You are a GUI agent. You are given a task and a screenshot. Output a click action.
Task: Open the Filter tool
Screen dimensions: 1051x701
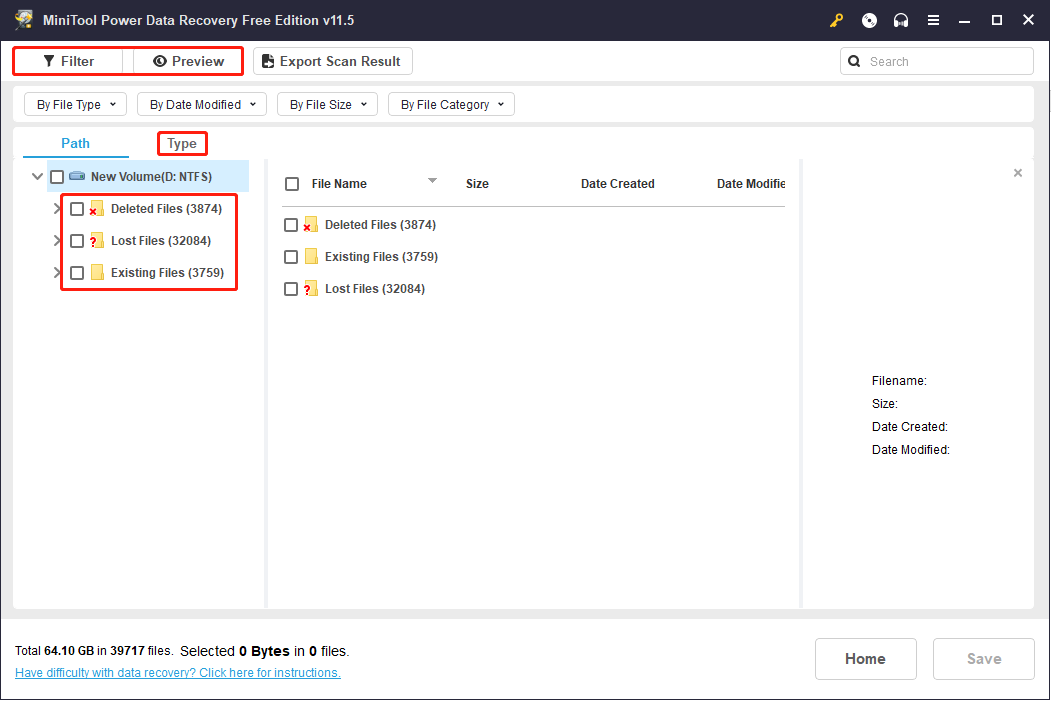click(68, 61)
